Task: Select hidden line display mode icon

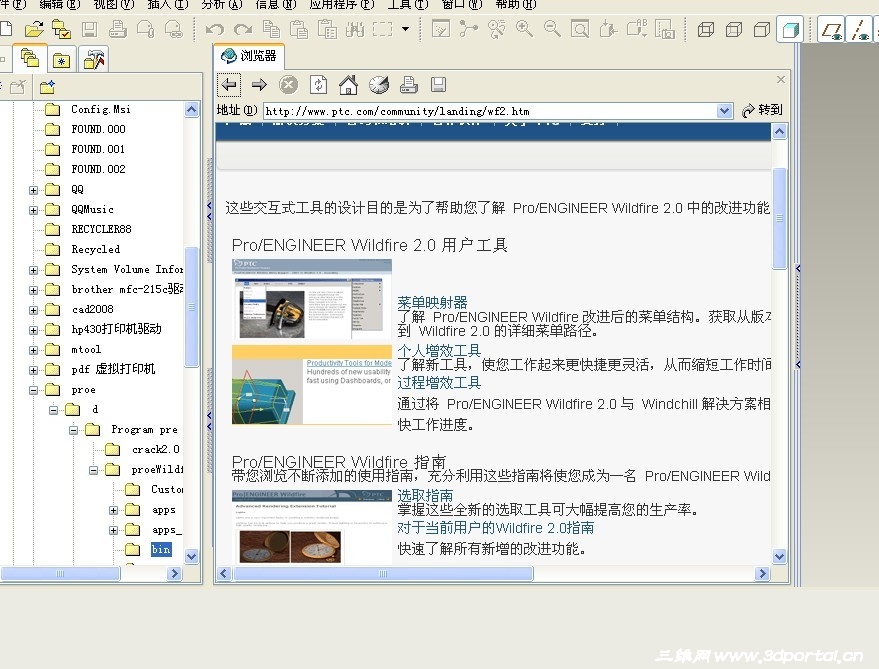Action: click(734, 29)
